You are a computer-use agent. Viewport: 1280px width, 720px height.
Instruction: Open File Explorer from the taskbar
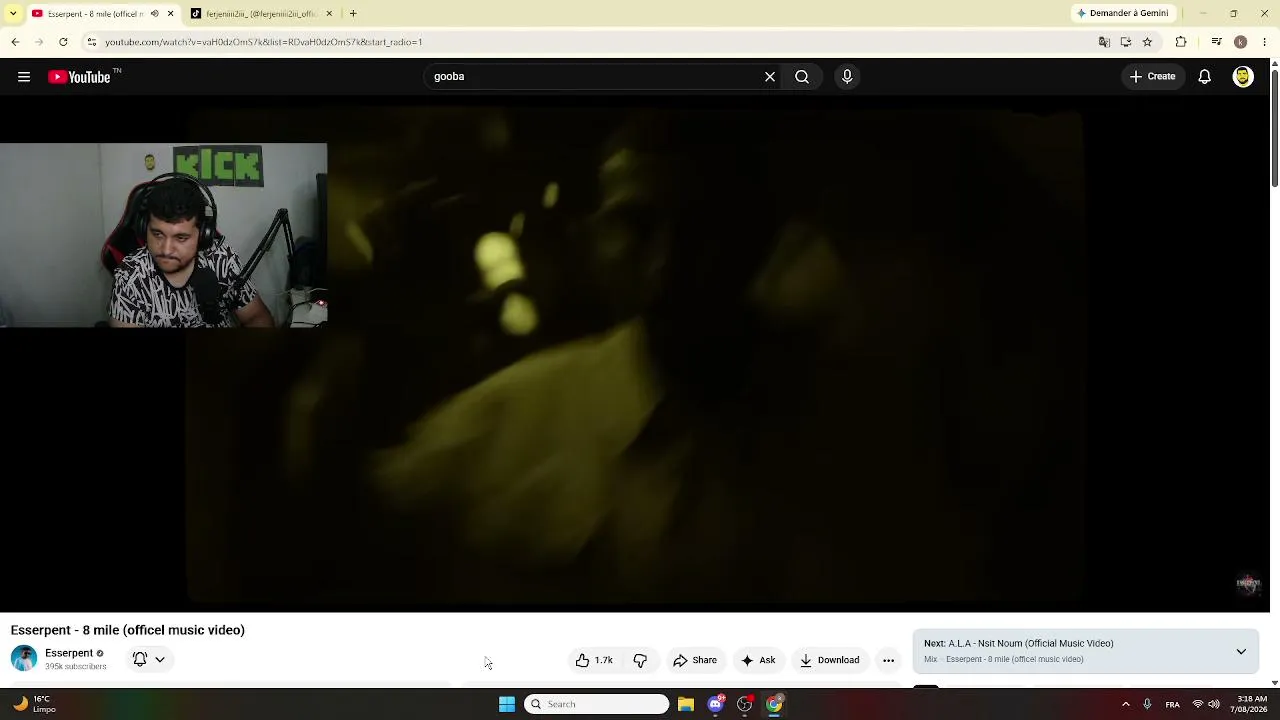click(x=686, y=704)
